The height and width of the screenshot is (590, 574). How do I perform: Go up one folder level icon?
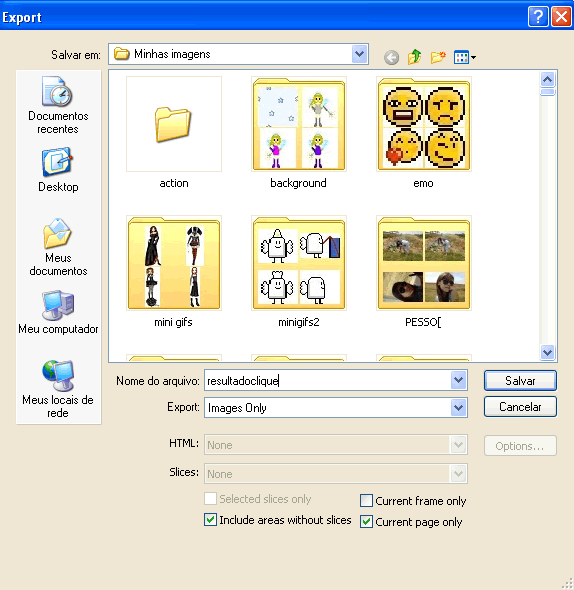click(x=414, y=57)
